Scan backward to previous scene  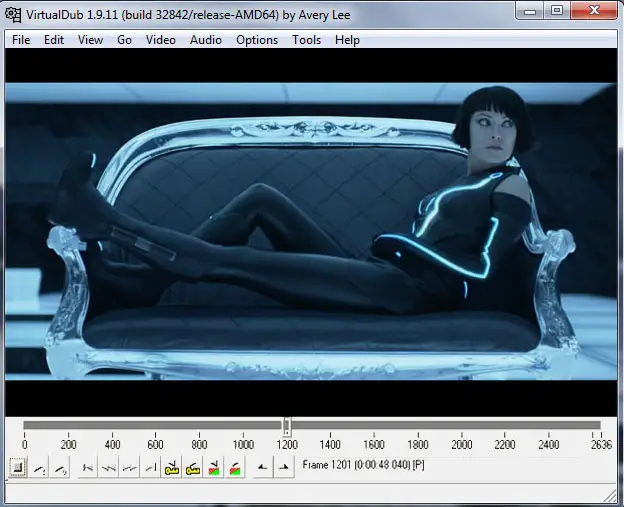(214, 467)
